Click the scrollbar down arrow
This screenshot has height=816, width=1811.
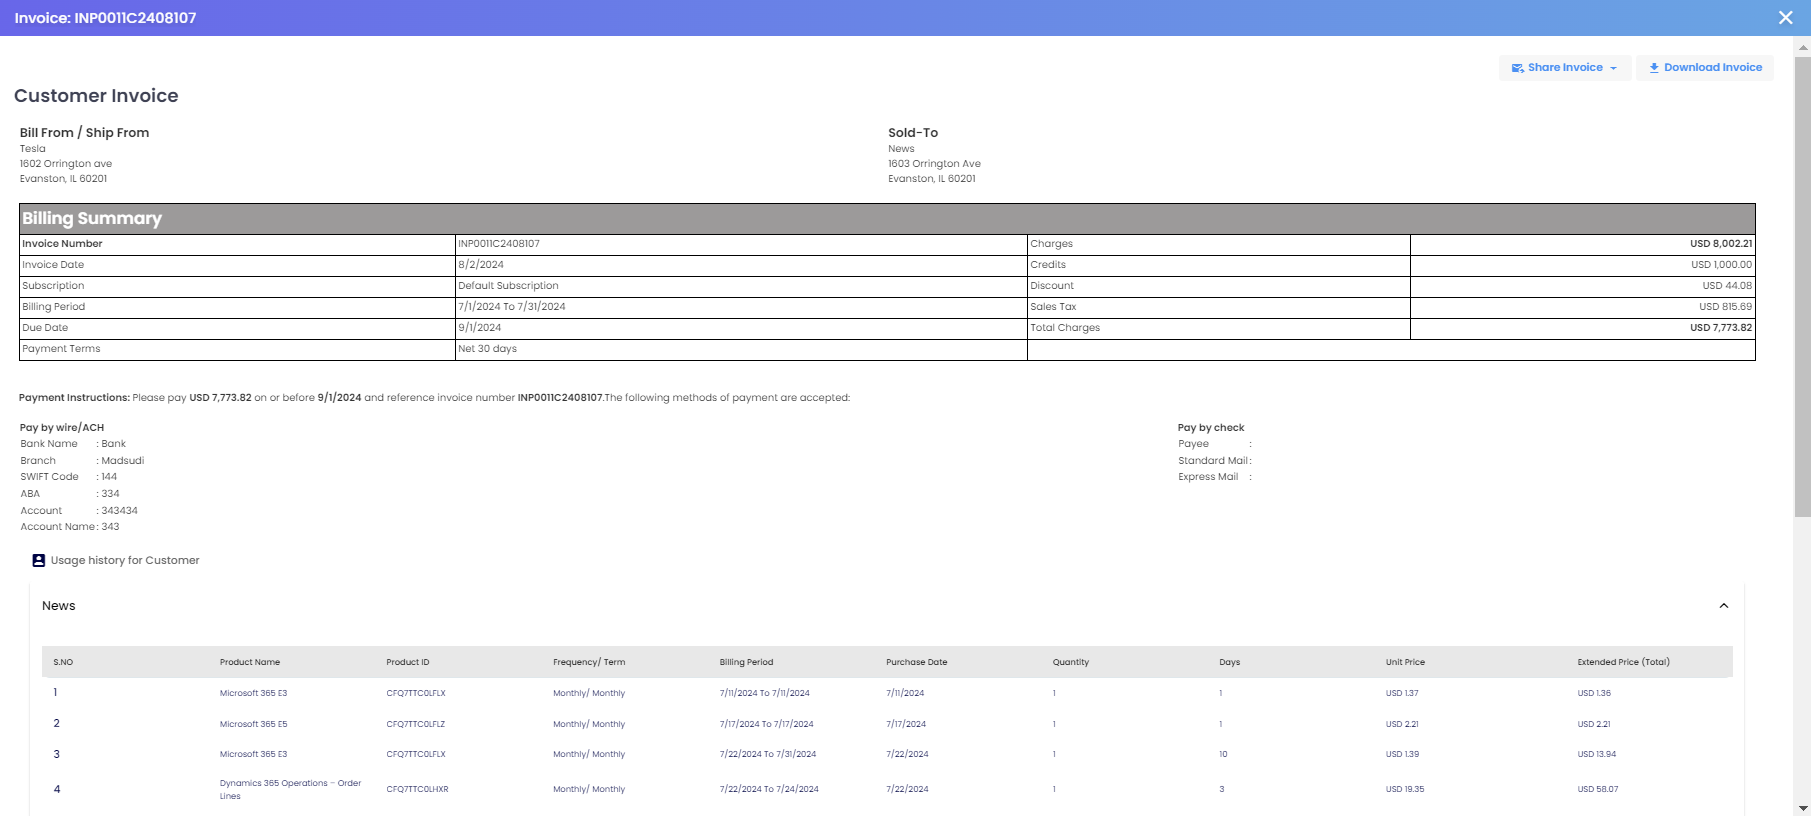(1803, 808)
